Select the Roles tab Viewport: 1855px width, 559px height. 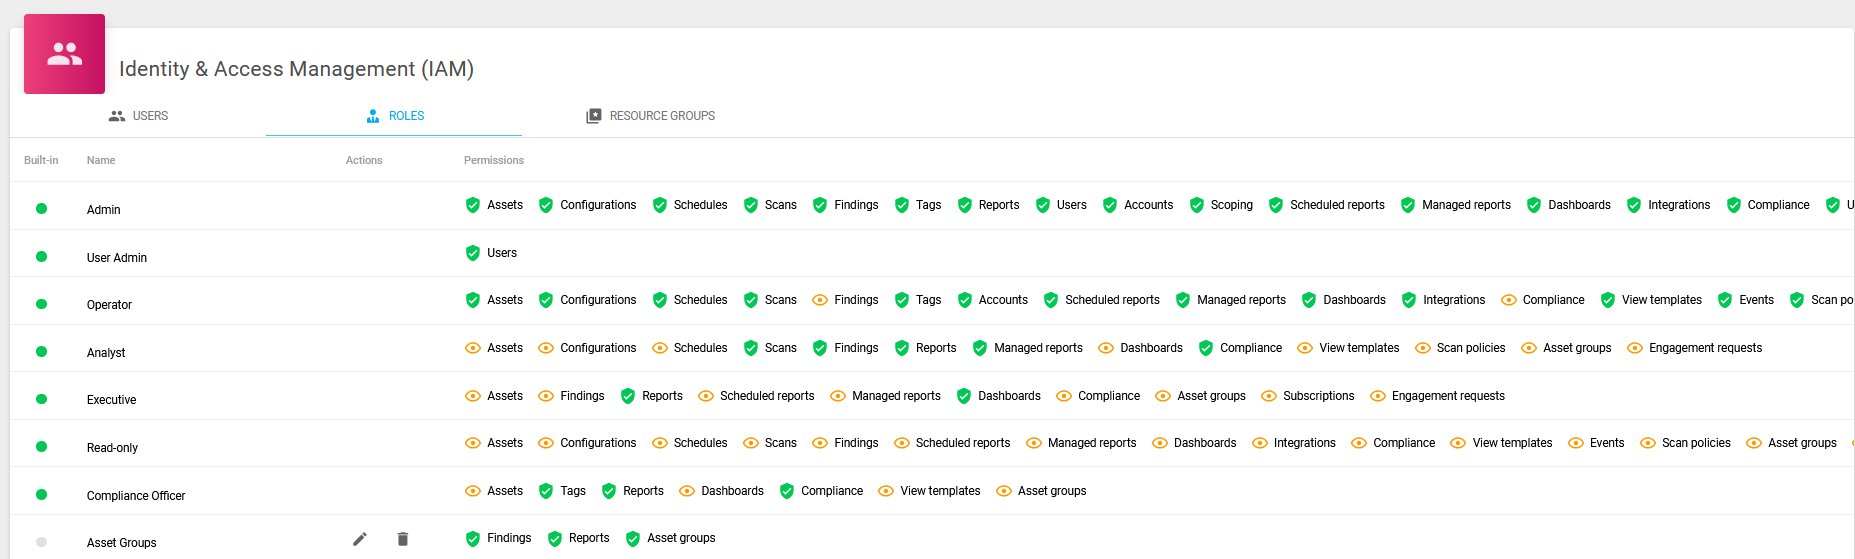click(x=394, y=116)
